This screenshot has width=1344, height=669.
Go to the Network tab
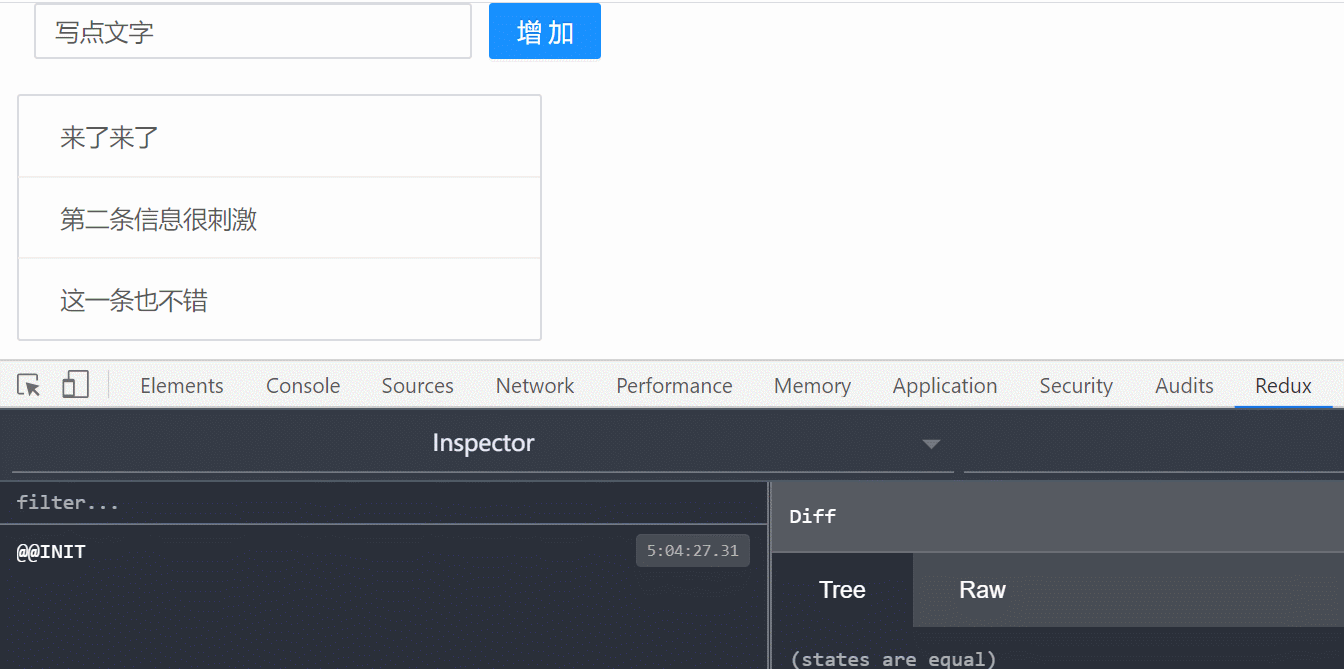point(535,386)
